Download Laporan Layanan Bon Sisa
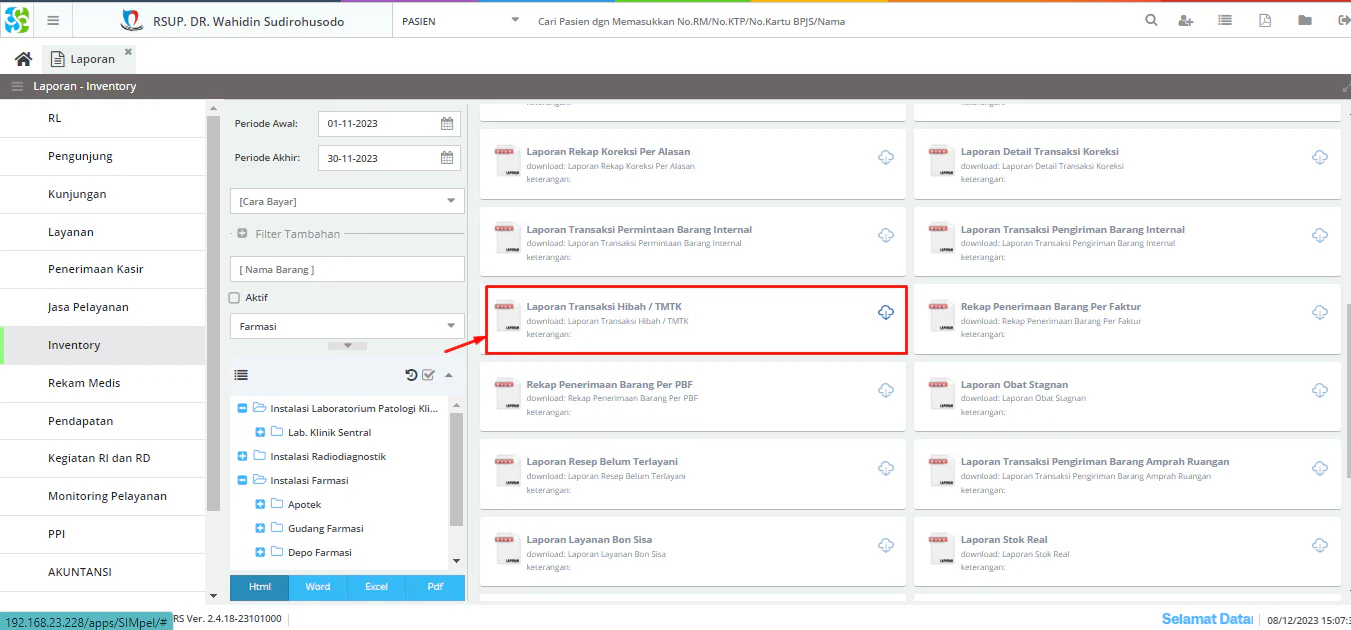The width and height of the screenshot is (1351, 630). pos(885,545)
